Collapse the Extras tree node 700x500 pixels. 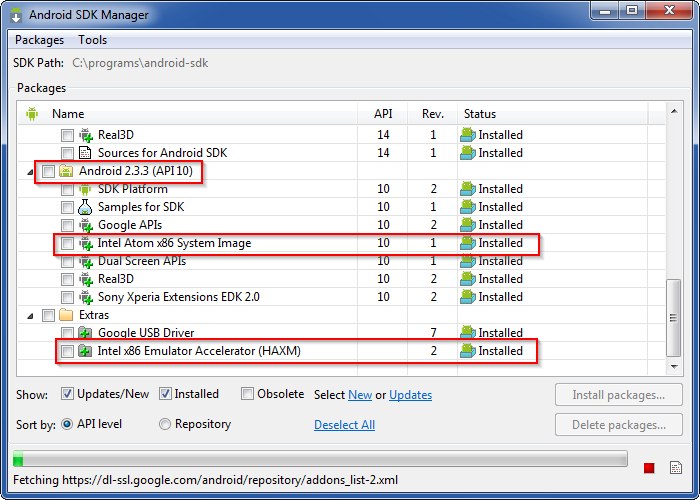pos(30,316)
